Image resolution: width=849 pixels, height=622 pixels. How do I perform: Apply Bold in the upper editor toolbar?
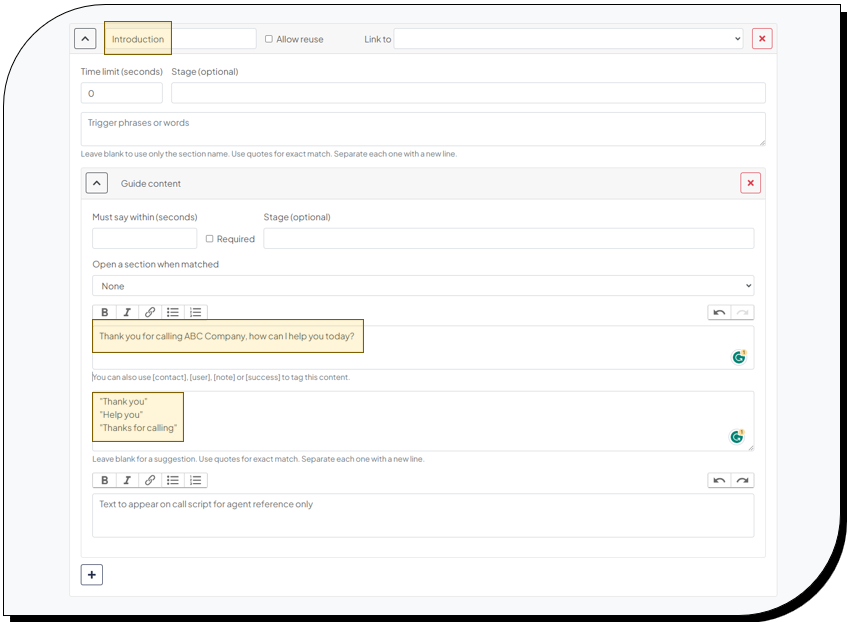click(x=105, y=312)
